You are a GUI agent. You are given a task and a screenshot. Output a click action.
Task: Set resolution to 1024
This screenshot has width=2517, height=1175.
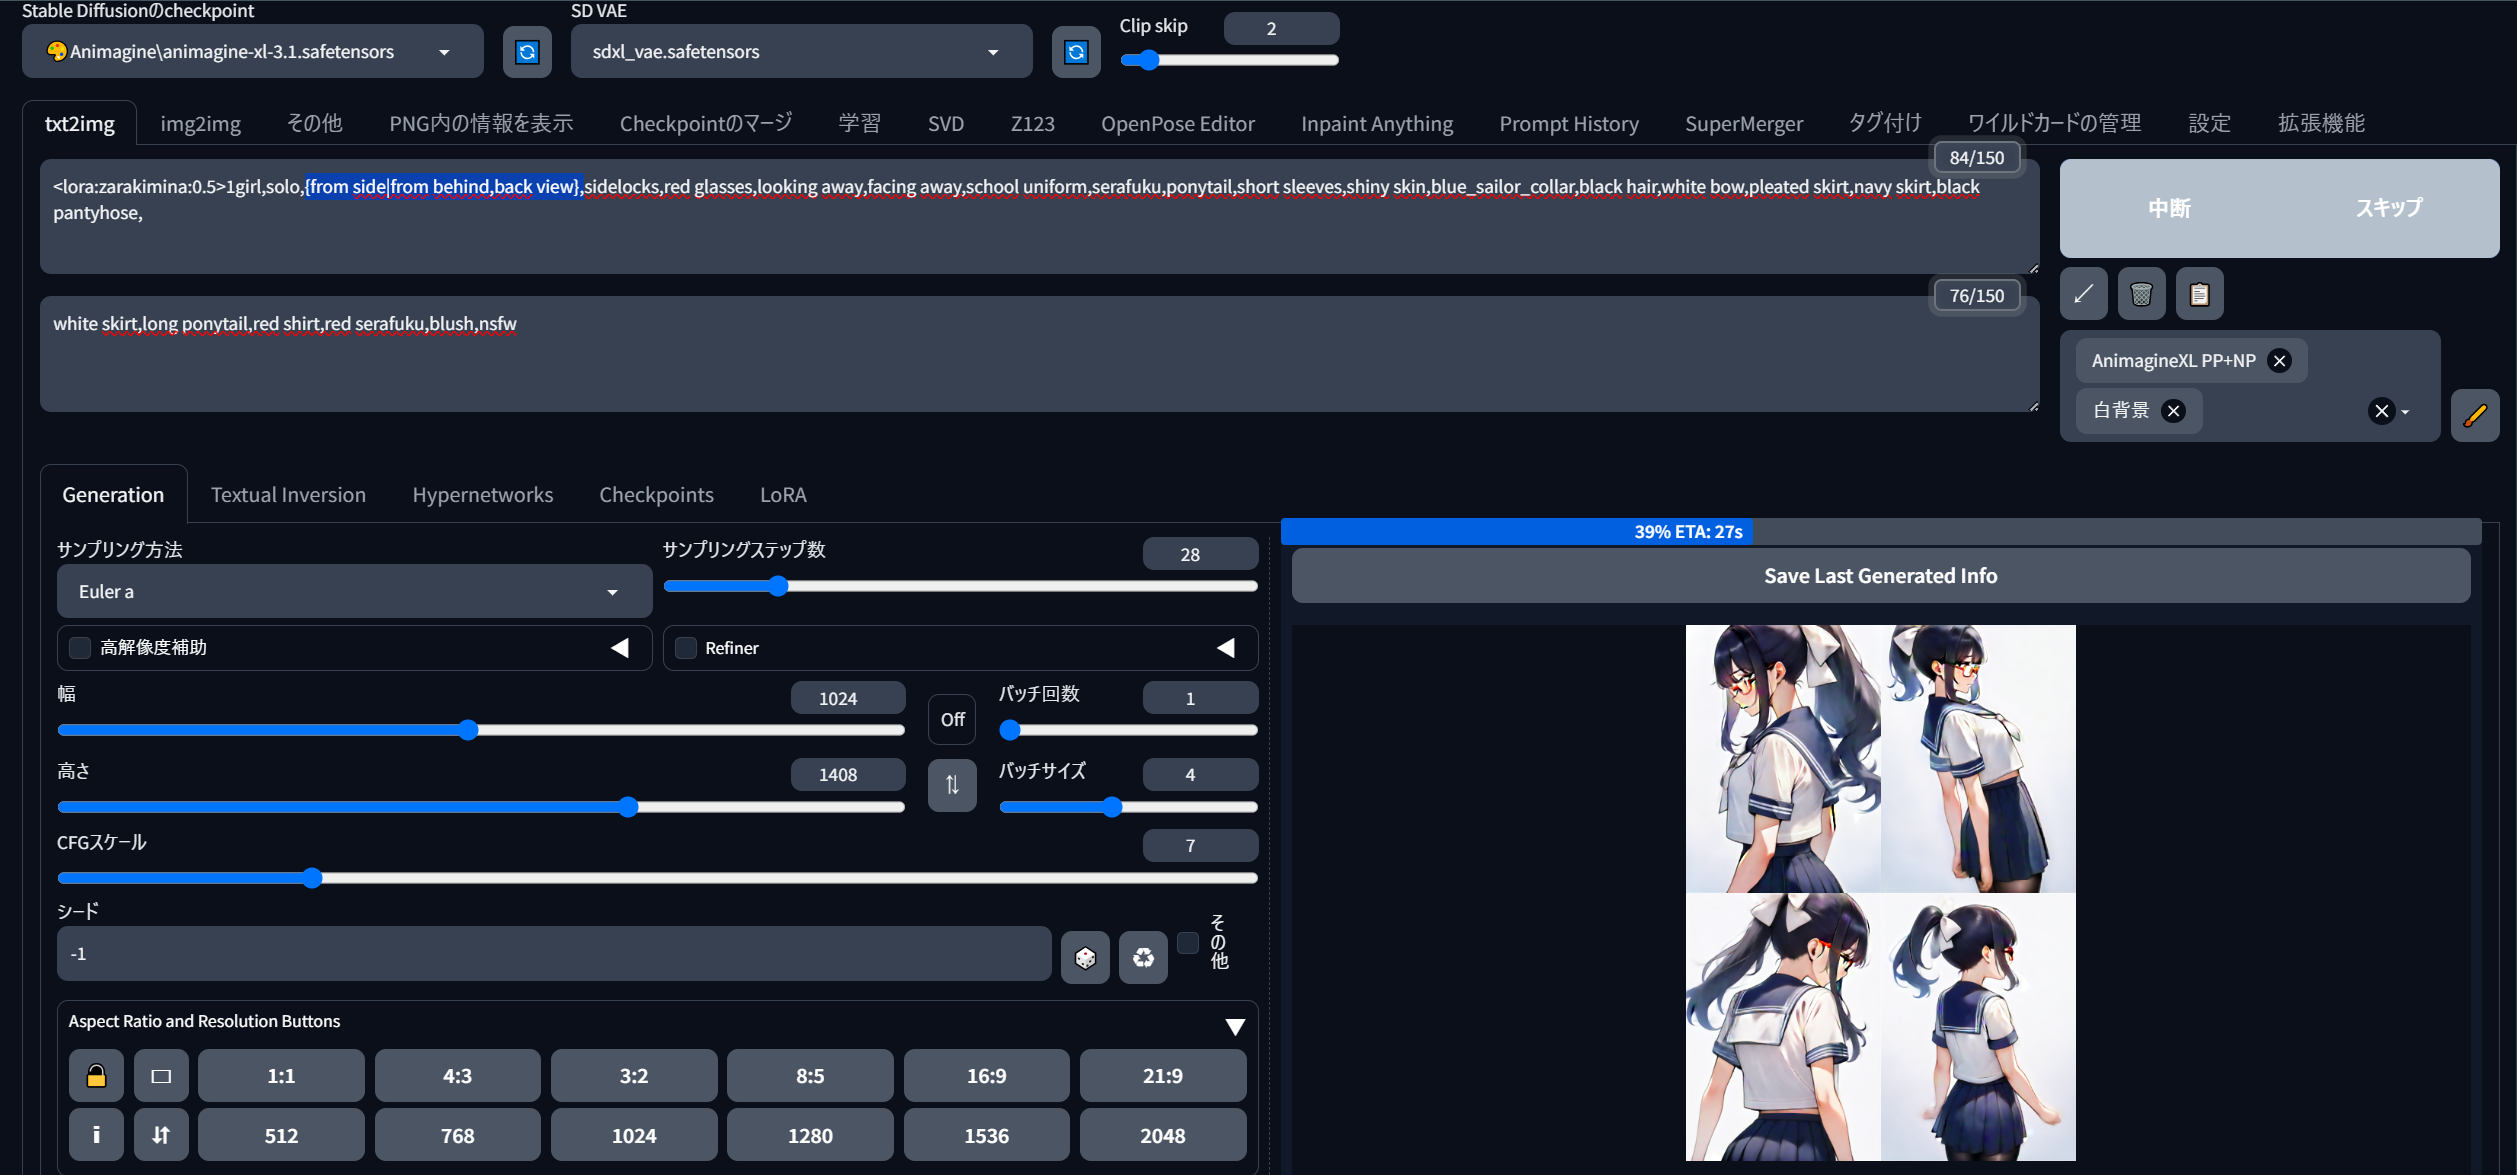coord(634,1135)
